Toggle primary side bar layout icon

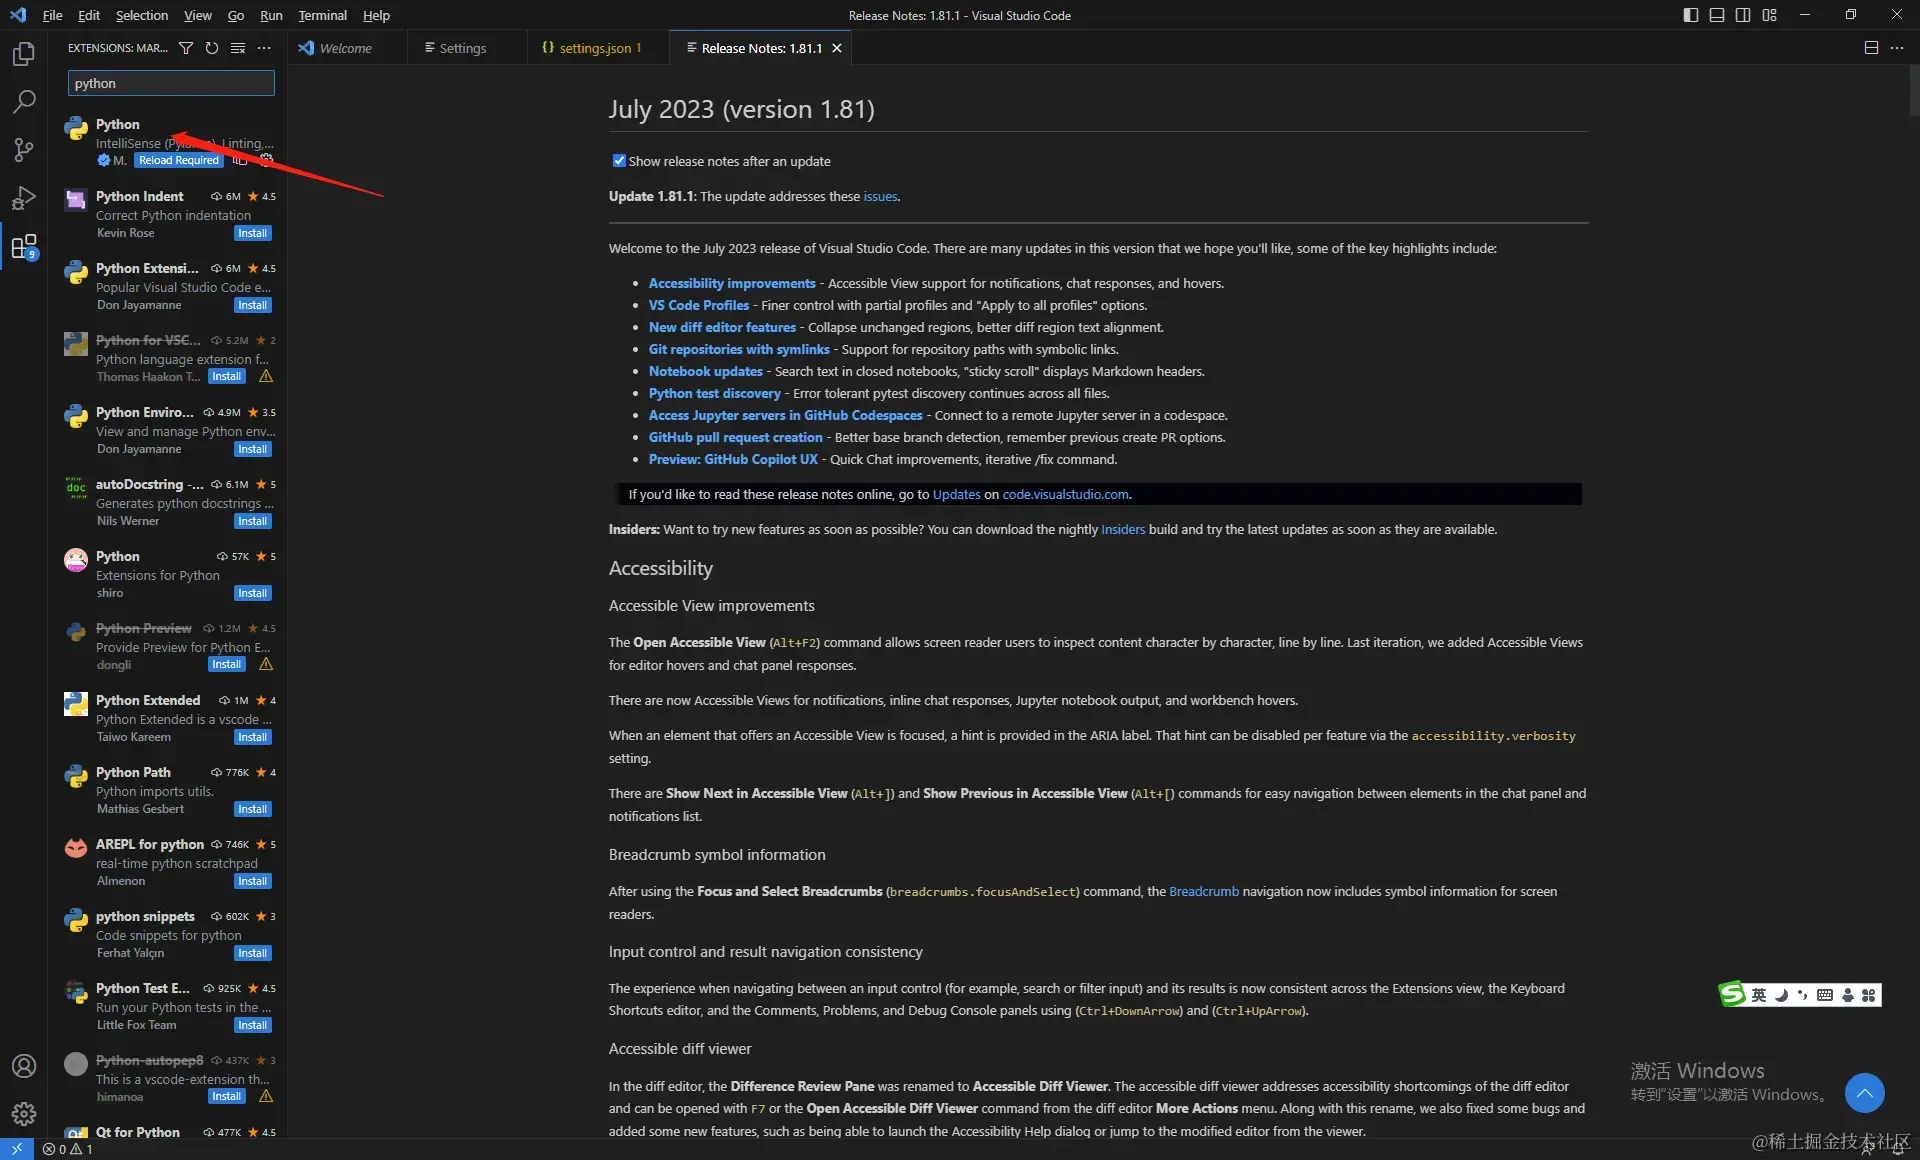tap(1690, 15)
